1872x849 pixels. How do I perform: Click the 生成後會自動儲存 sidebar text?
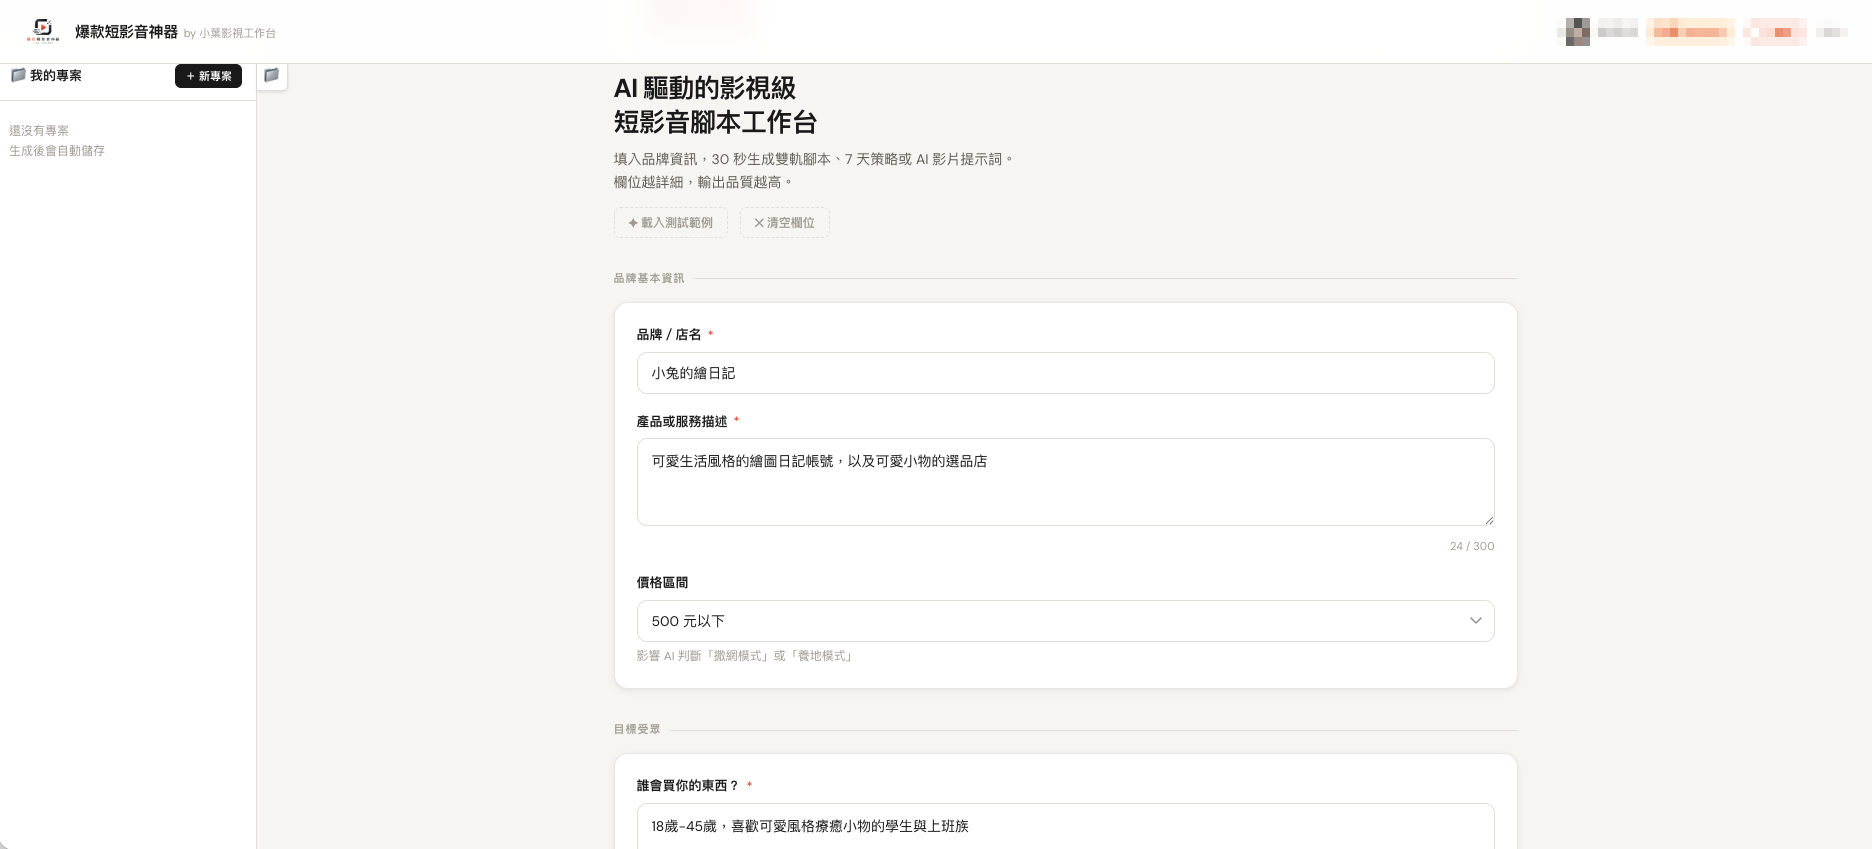(57, 151)
